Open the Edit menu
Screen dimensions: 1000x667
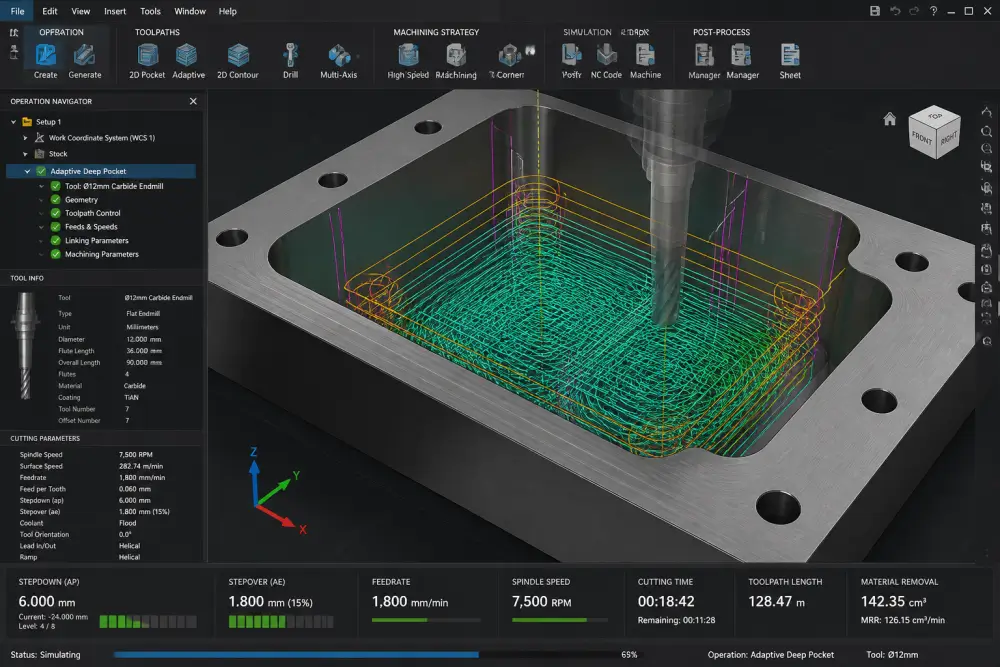pyautogui.click(x=50, y=11)
